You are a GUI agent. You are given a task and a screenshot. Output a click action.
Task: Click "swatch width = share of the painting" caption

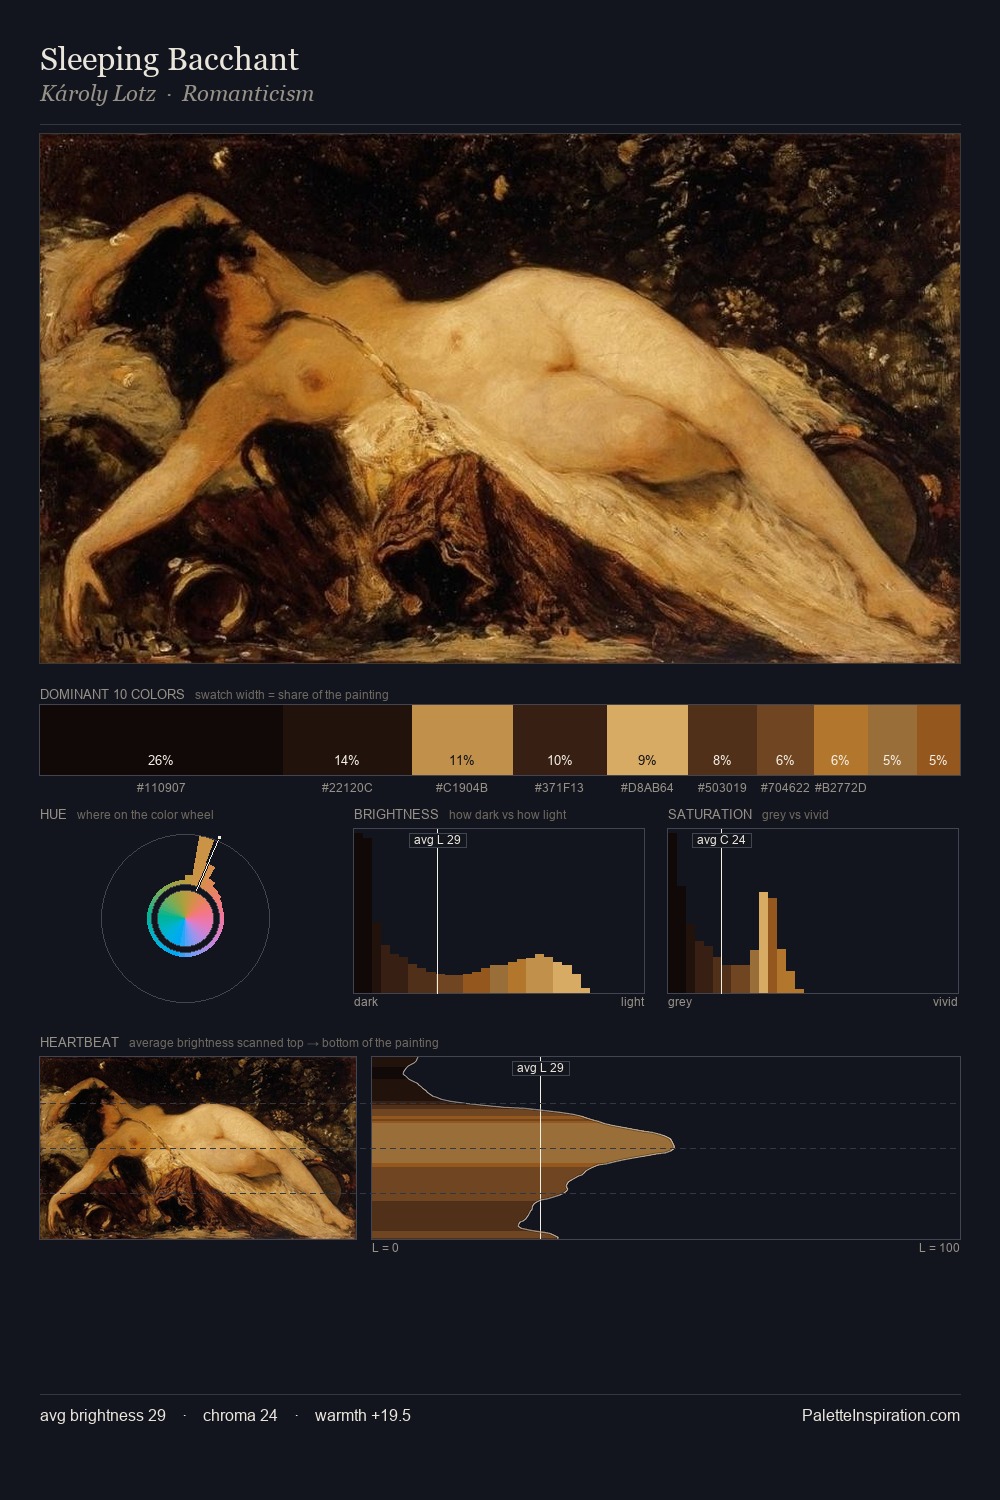click(292, 695)
